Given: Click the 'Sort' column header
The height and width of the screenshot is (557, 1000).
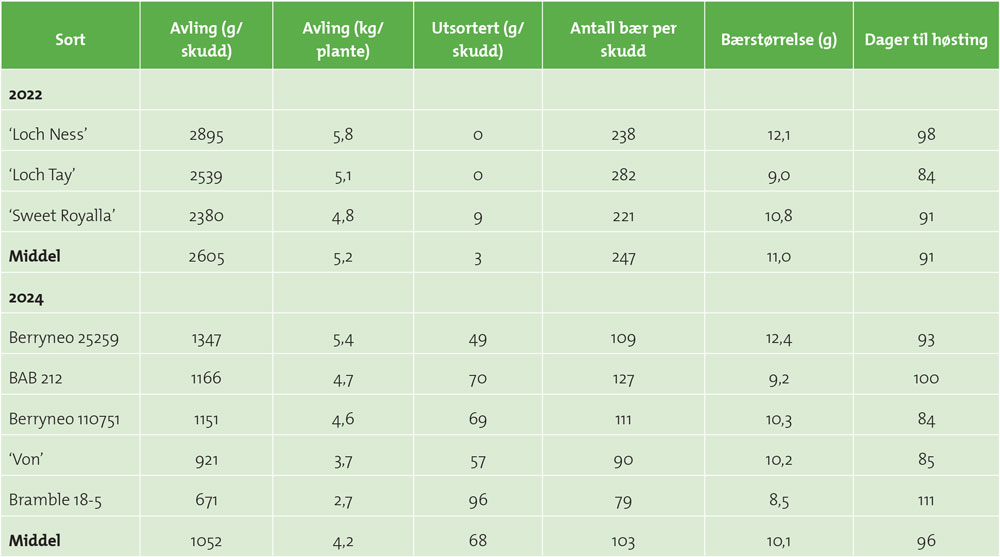Looking at the screenshot, I should [x=70, y=40].
